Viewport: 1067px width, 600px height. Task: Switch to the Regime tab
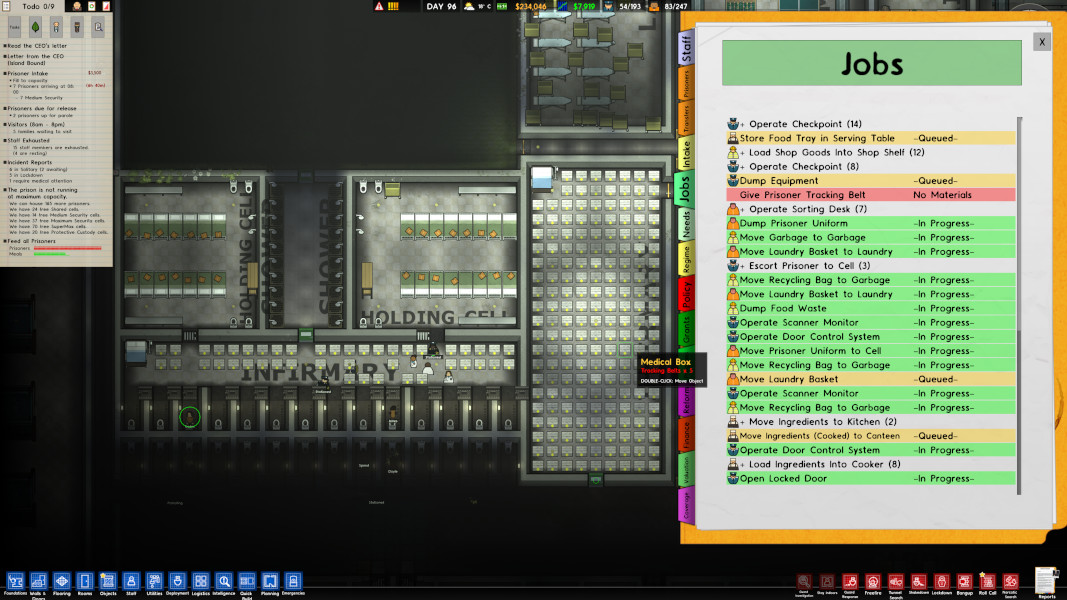click(686, 259)
